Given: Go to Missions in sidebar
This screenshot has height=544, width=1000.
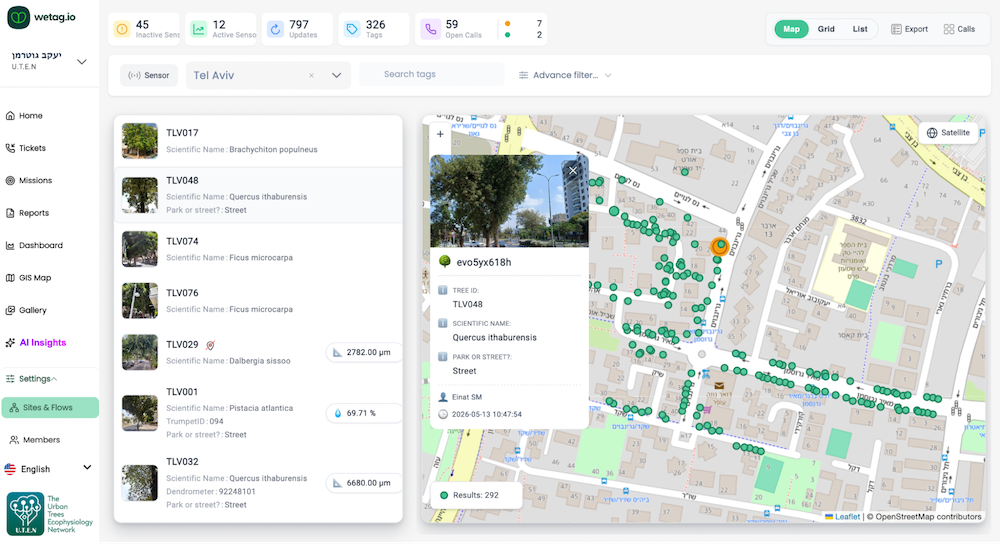Looking at the screenshot, I should tap(35, 180).
